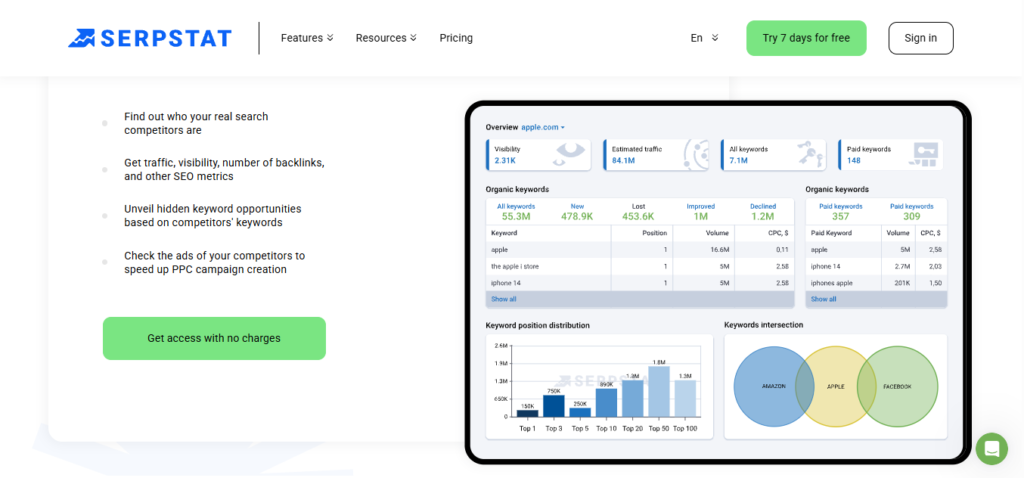The height and width of the screenshot is (478, 1024).
Task: Expand the Features menu chevron
Action: point(330,38)
